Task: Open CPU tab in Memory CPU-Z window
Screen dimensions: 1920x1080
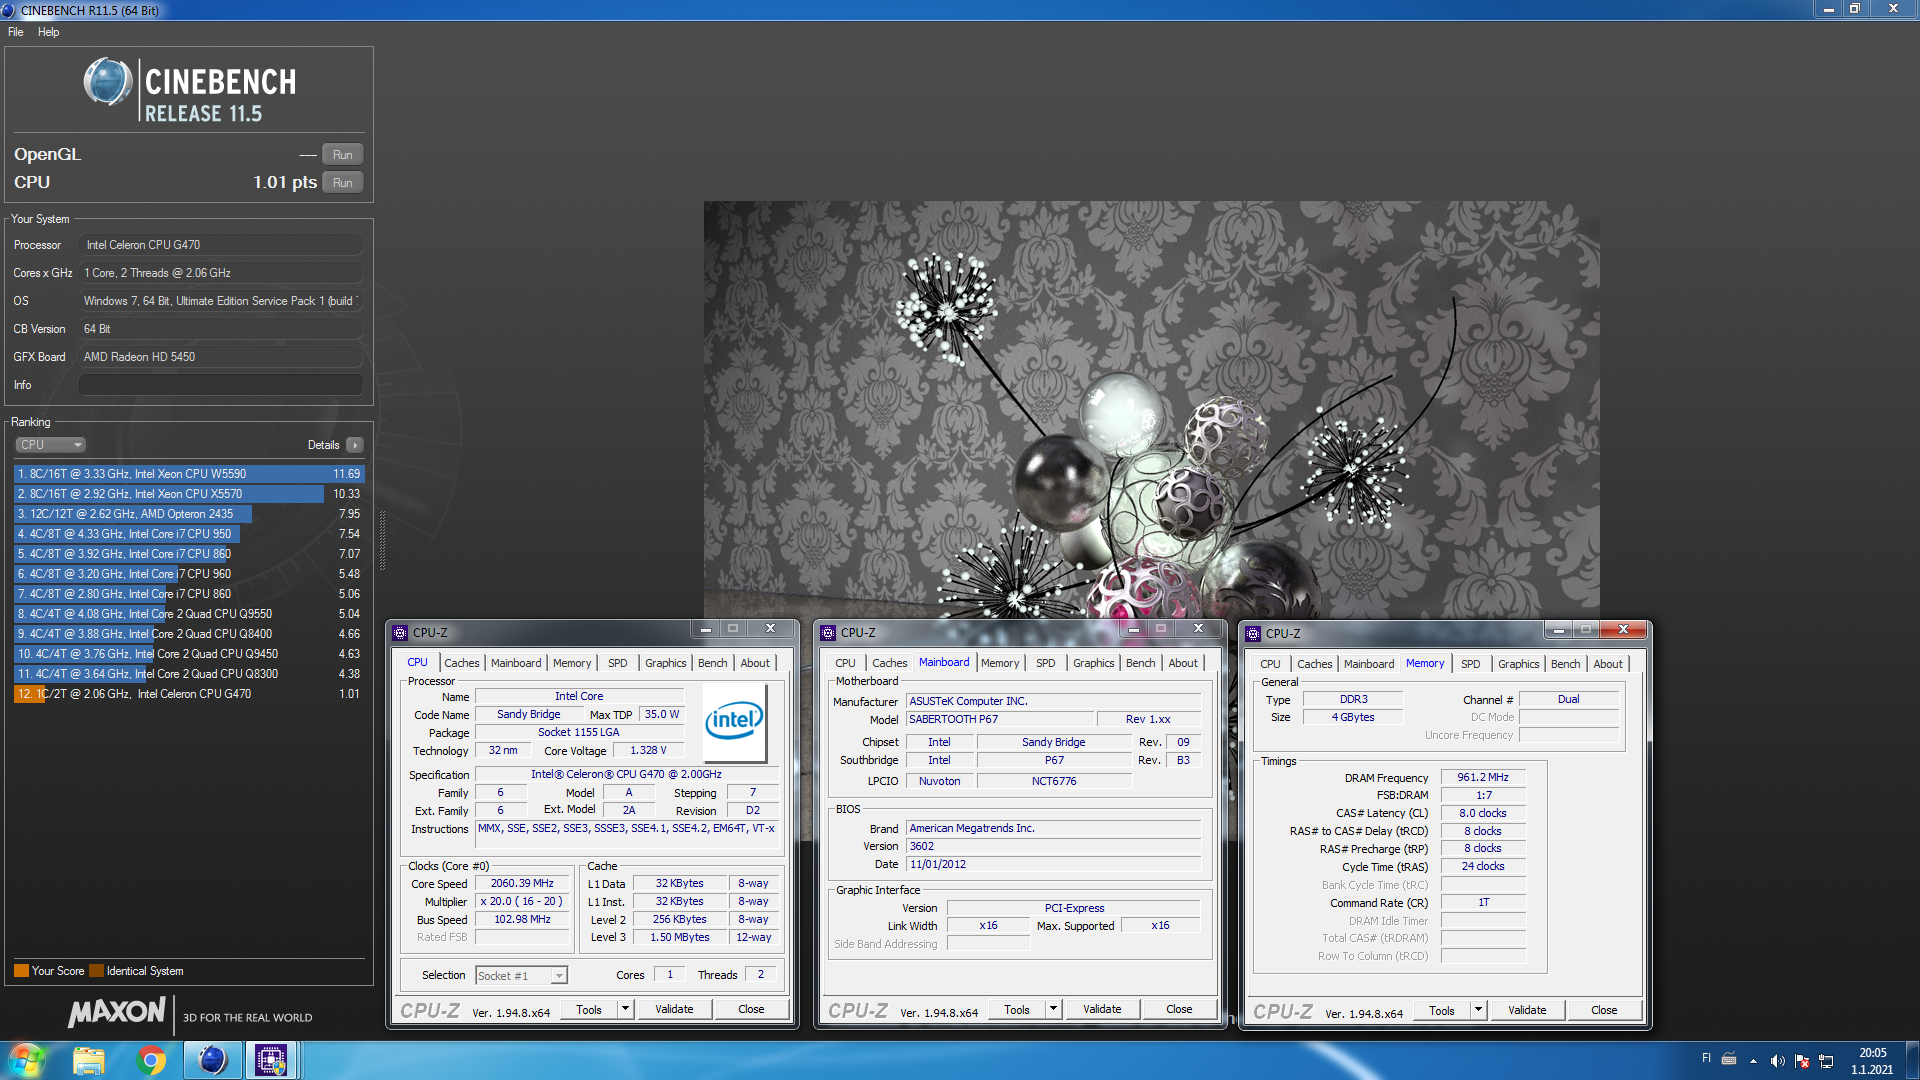Action: [x=1270, y=664]
